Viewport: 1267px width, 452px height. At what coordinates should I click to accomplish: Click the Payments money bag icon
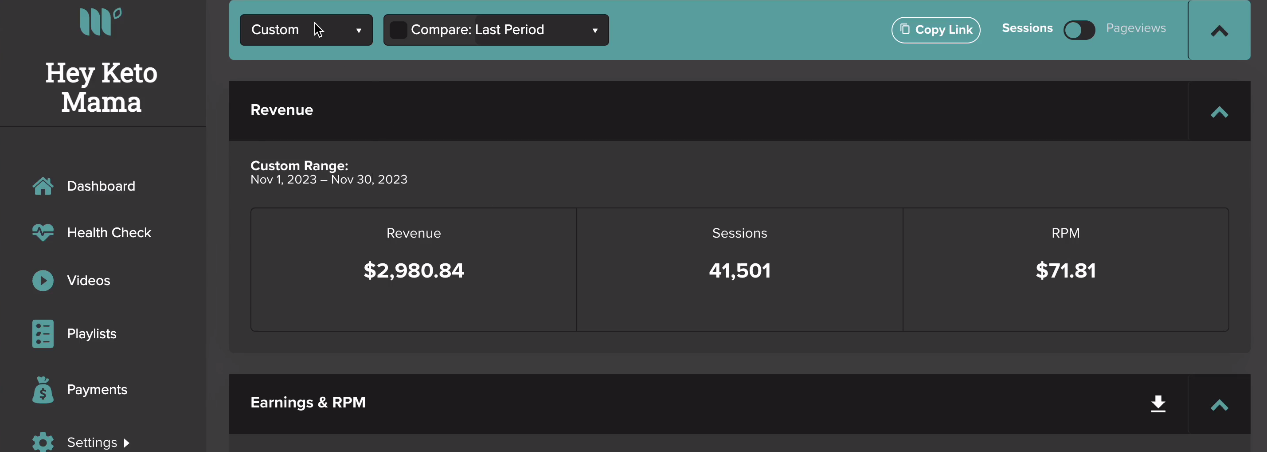pyautogui.click(x=43, y=390)
